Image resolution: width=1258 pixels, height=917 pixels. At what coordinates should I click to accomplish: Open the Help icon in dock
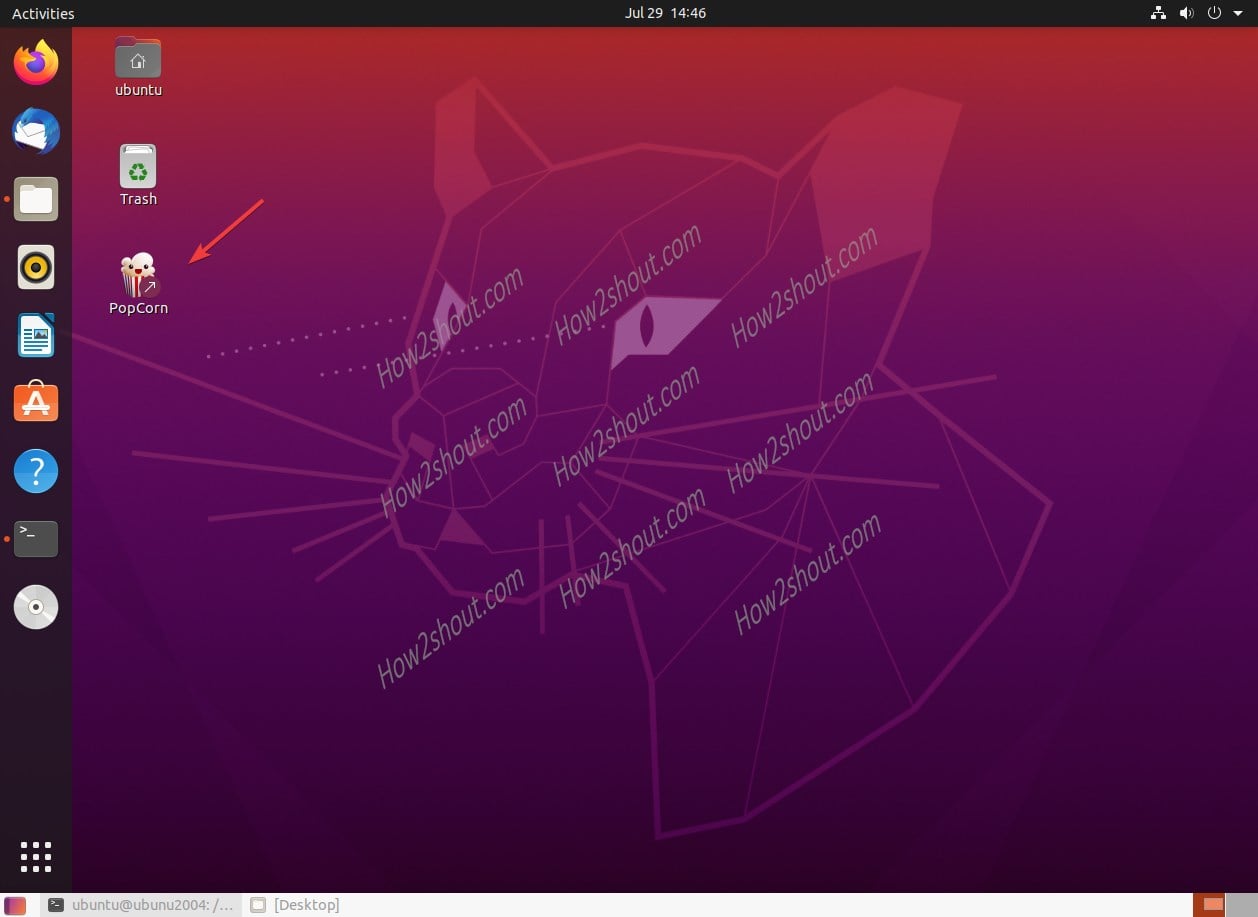pos(36,470)
